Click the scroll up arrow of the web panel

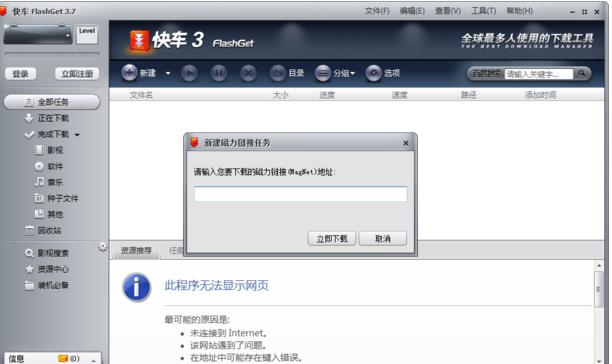click(599, 266)
